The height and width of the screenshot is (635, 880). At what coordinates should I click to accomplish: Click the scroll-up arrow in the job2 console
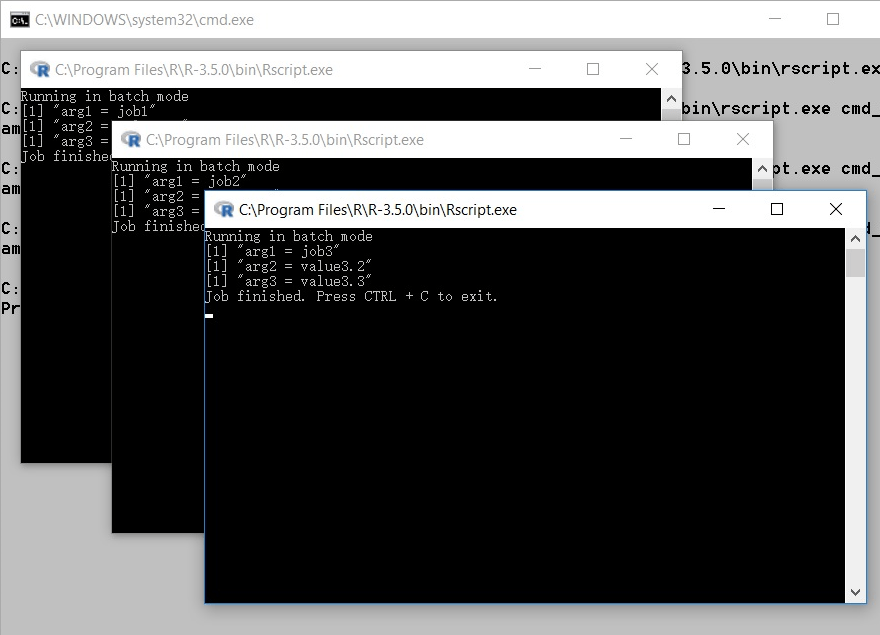click(x=760, y=169)
